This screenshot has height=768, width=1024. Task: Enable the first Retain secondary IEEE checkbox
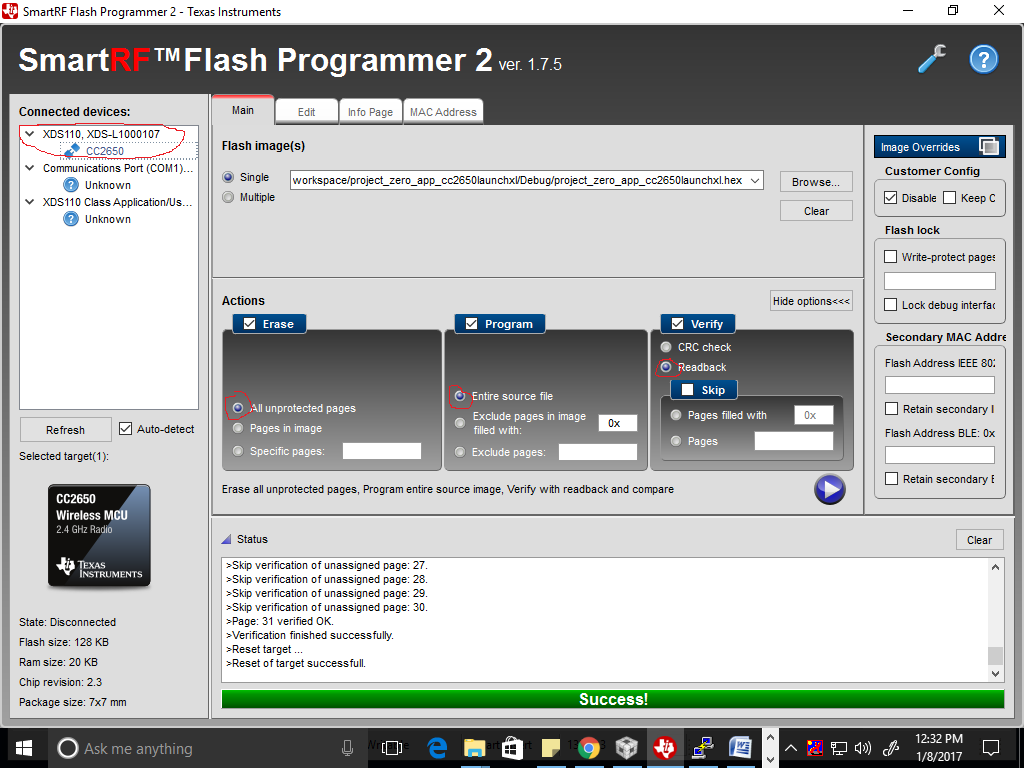891,409
